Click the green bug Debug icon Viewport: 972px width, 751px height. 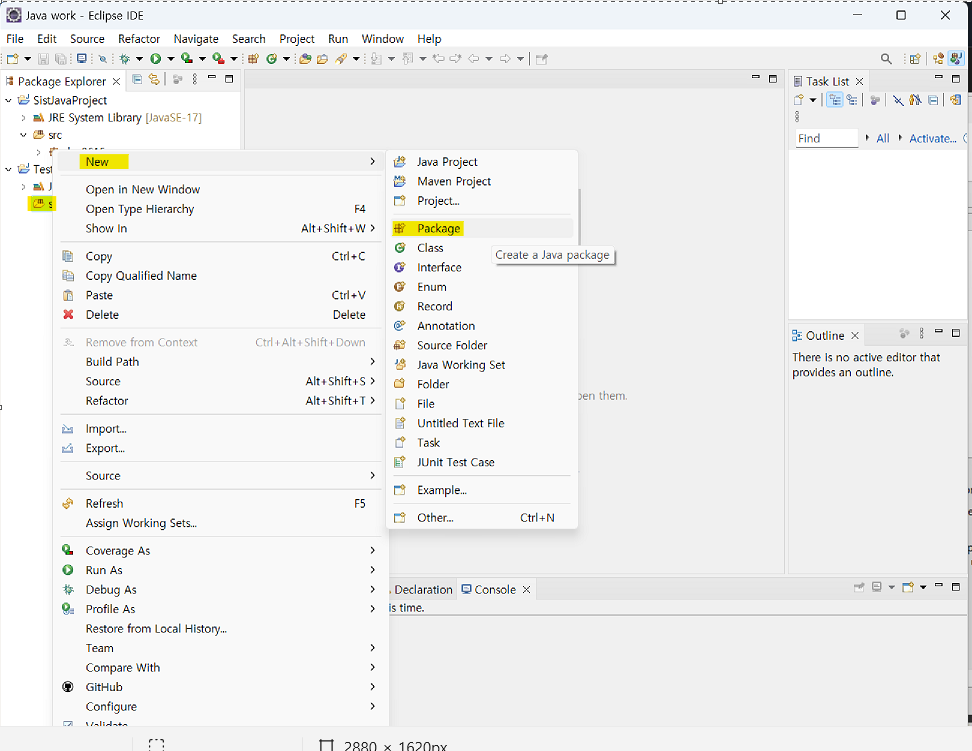point(125,59)
